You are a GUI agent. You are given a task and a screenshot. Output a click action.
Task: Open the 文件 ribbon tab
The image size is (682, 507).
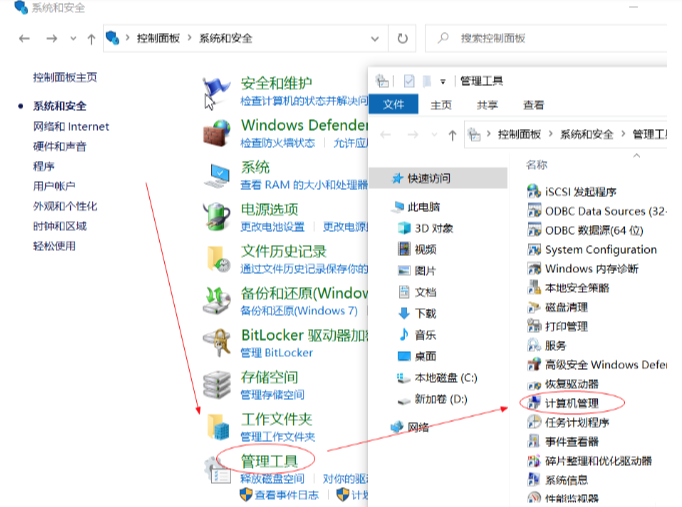point(393,105)
